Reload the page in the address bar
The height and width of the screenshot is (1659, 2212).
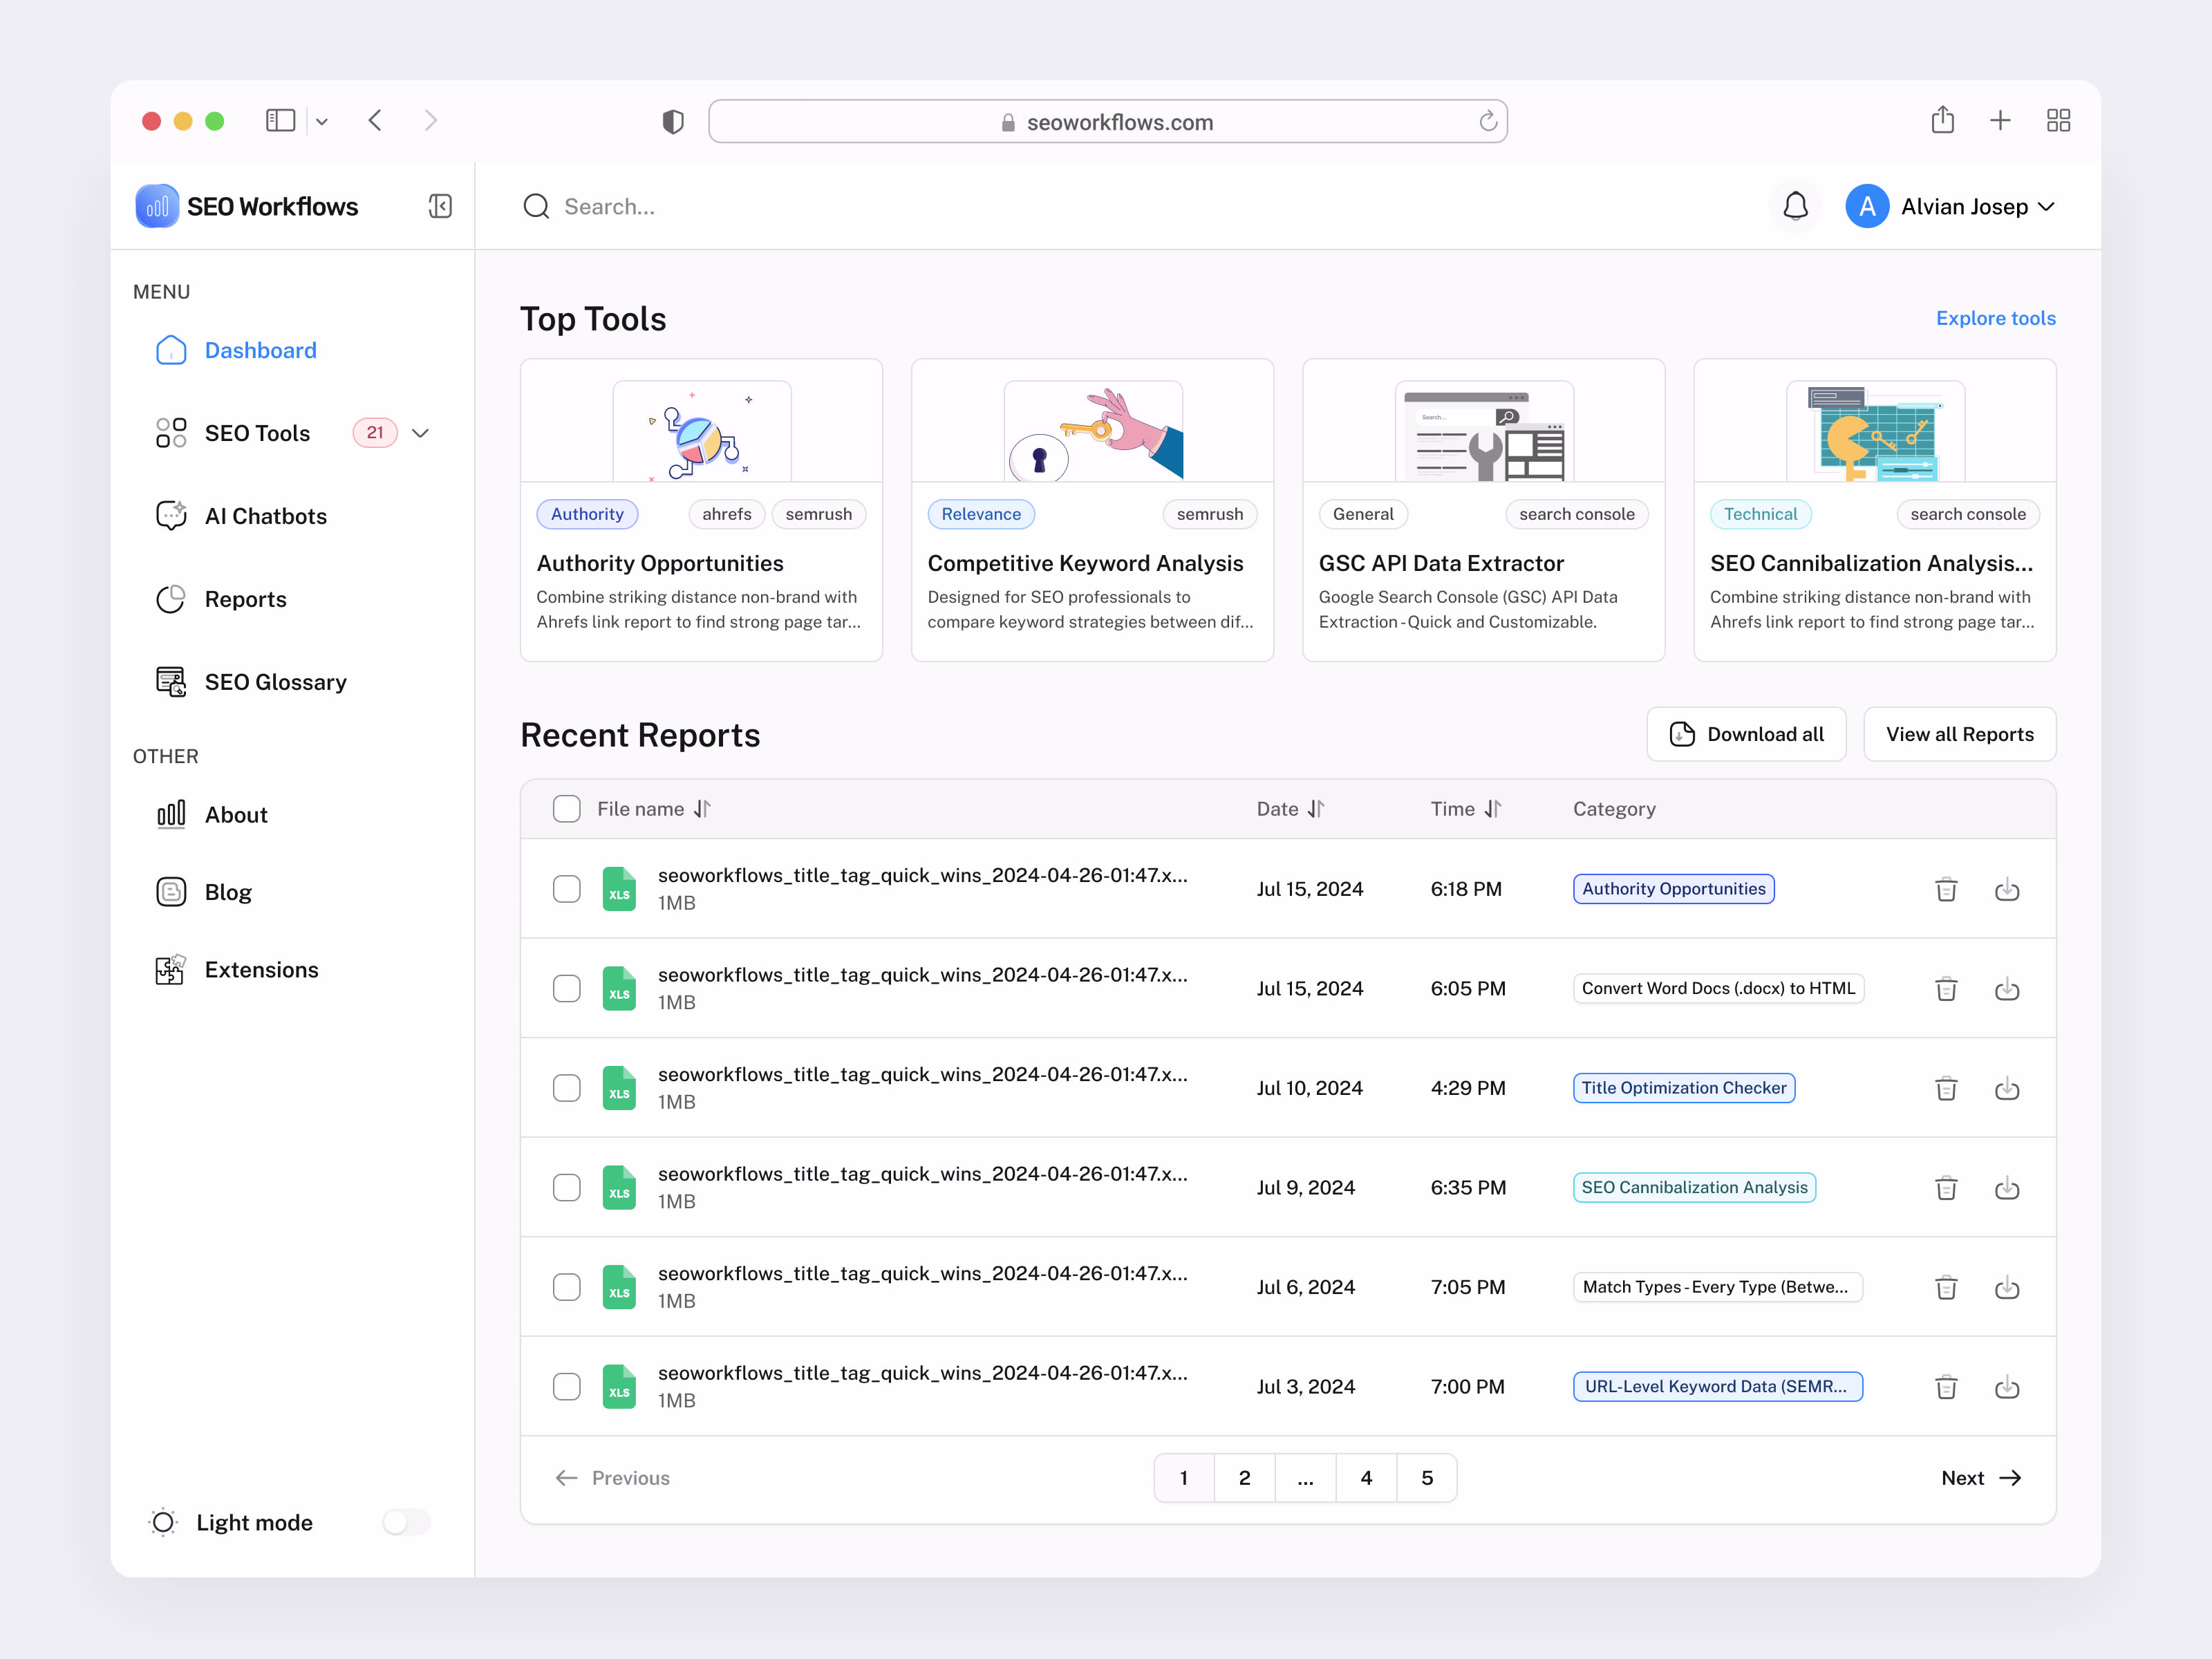coord(1488,122)
